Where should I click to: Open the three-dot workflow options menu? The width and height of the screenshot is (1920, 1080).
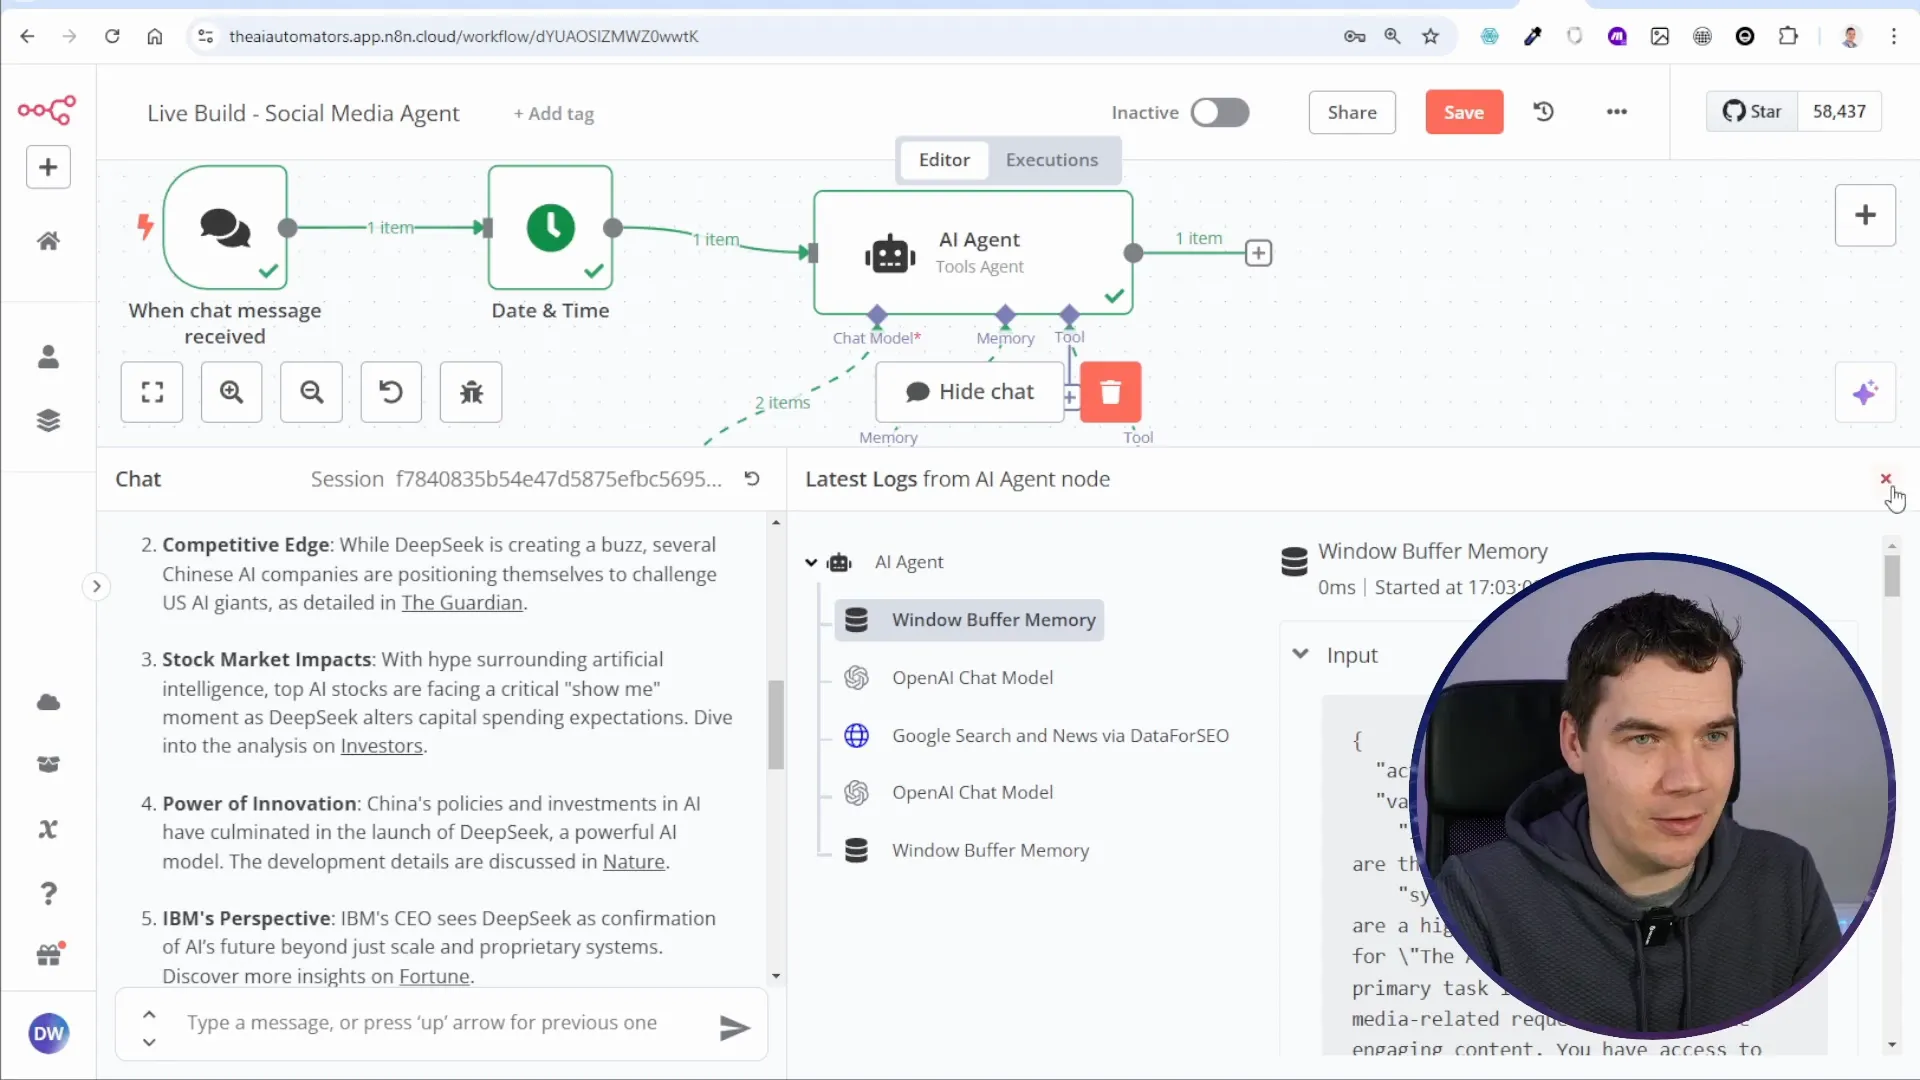[1617, 112]
